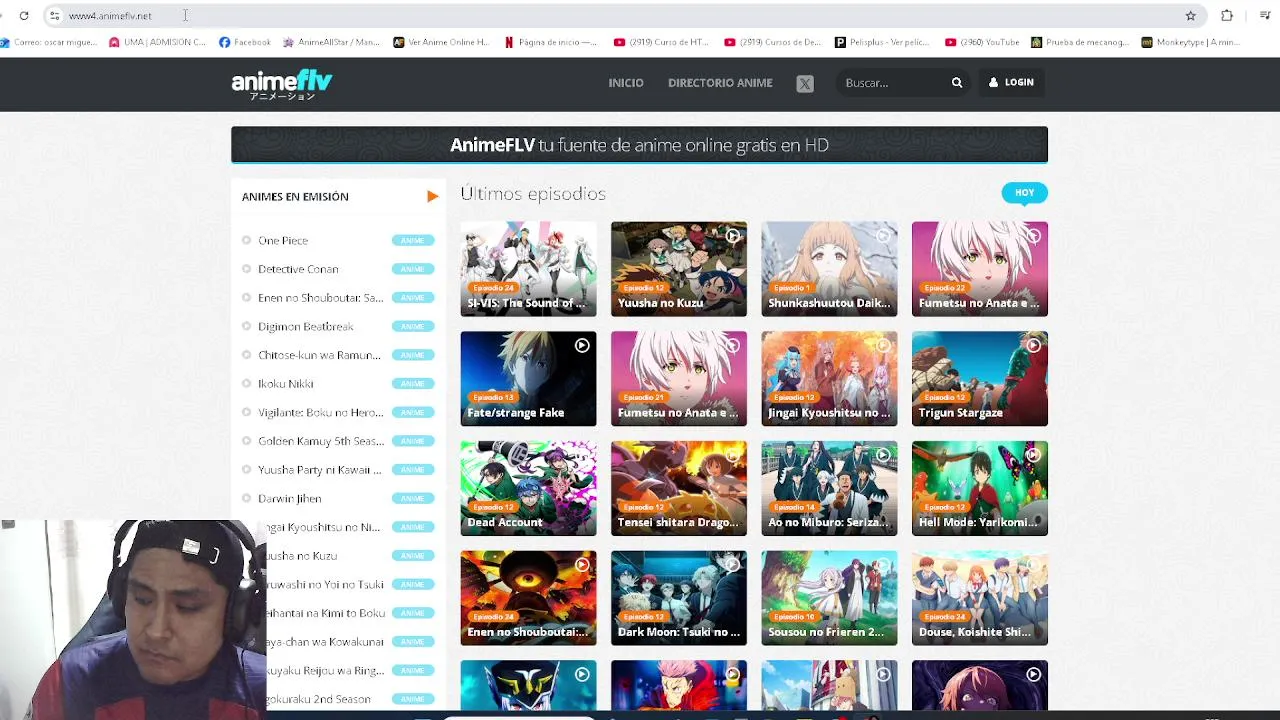Open the AnimeAllStar bookmark
Image resolution: width=1280 pixels, height=720 pixels.
click(x=332, y=42)
